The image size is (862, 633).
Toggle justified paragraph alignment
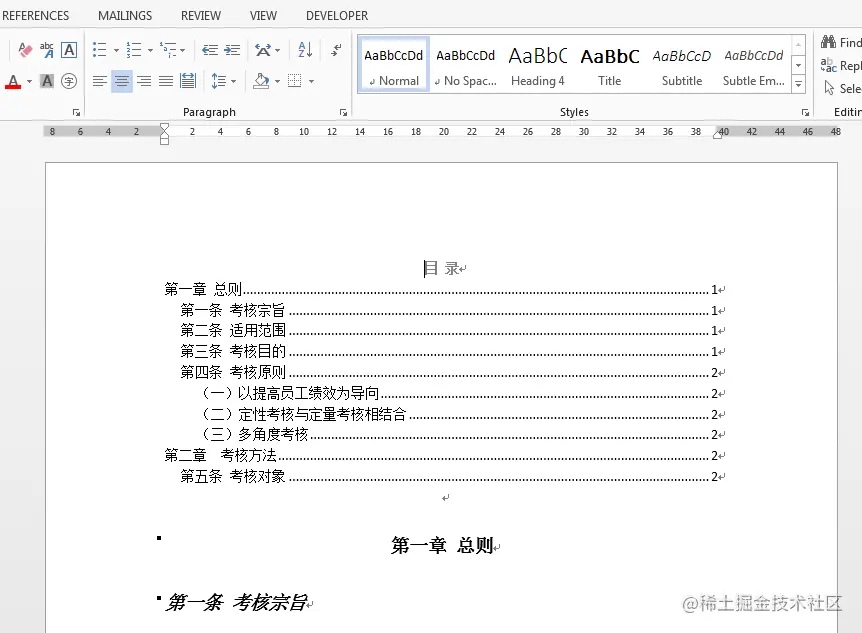pyautogui.click(x=165, y=81)
